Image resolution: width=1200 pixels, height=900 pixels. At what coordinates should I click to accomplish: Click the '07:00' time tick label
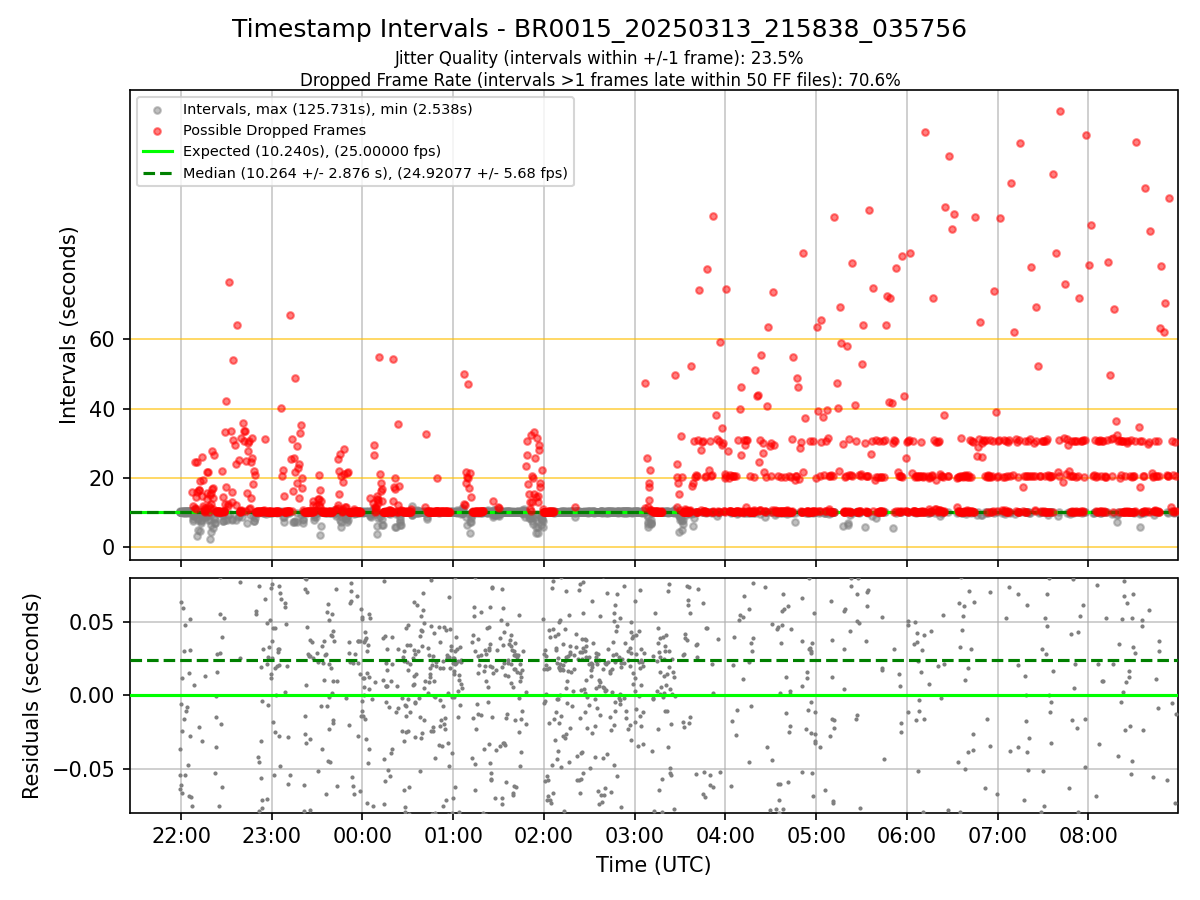coord(998,834)
